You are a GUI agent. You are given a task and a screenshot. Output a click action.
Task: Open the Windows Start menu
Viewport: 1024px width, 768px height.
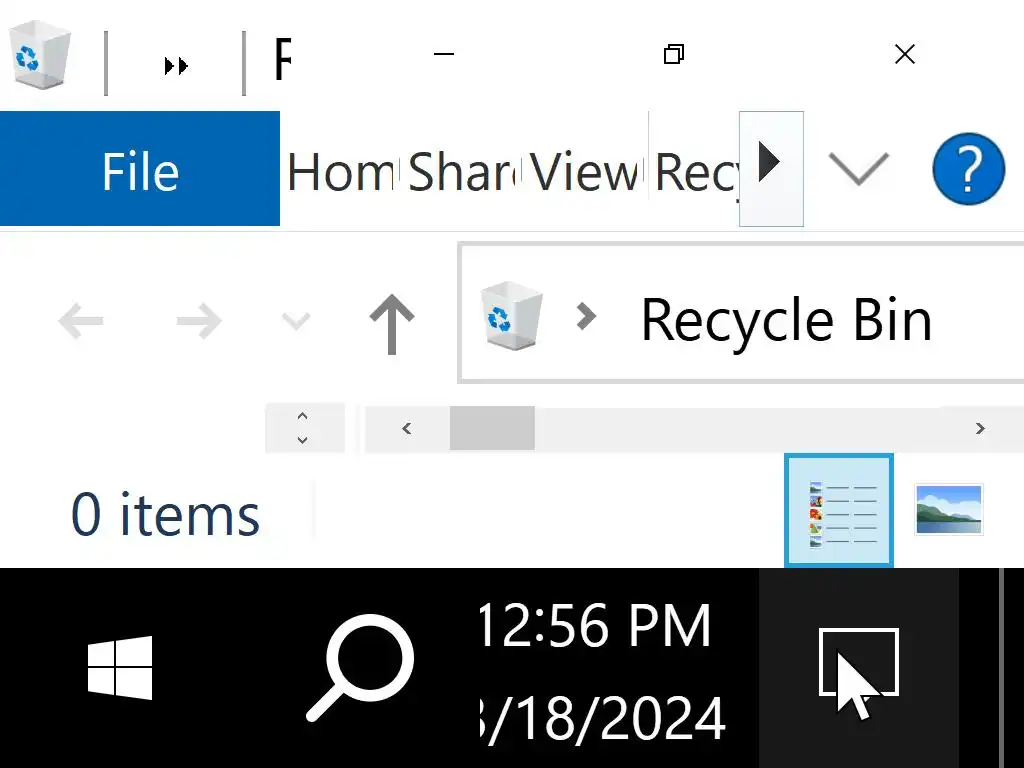click(120, 667)
